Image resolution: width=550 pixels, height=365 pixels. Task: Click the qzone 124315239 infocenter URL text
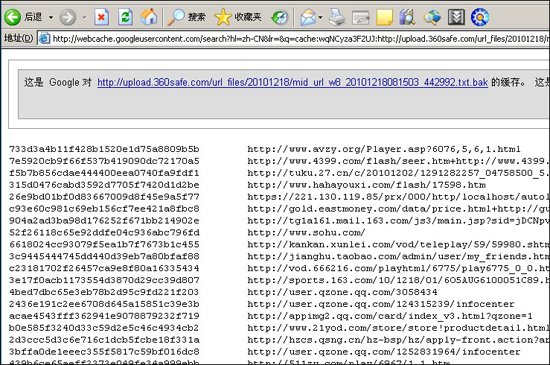tap(381, 304)
